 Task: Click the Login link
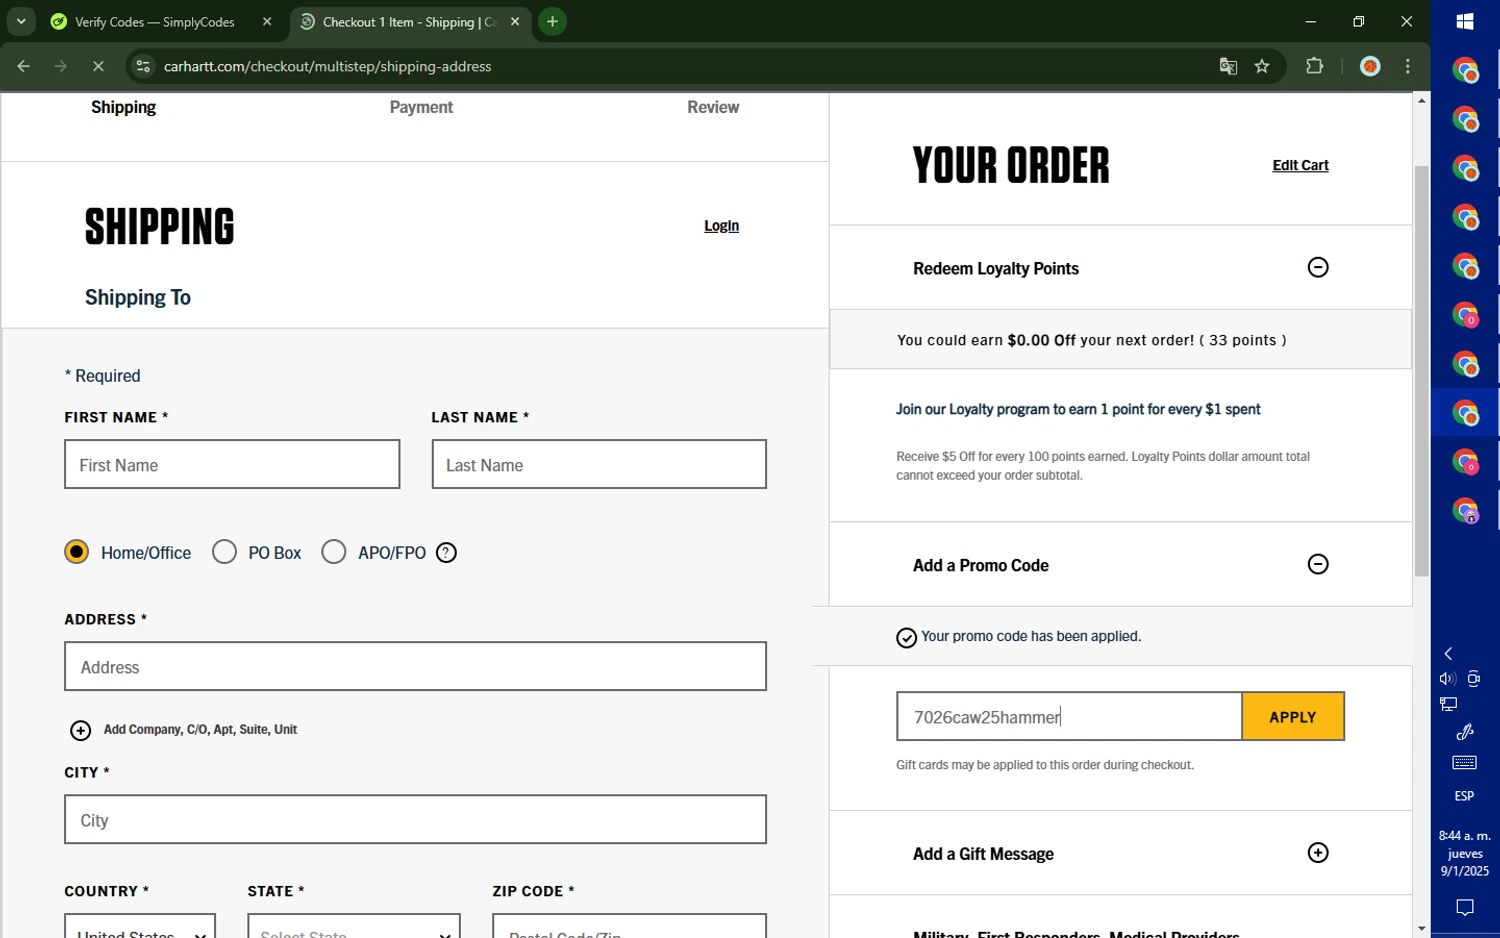(721, 226)
